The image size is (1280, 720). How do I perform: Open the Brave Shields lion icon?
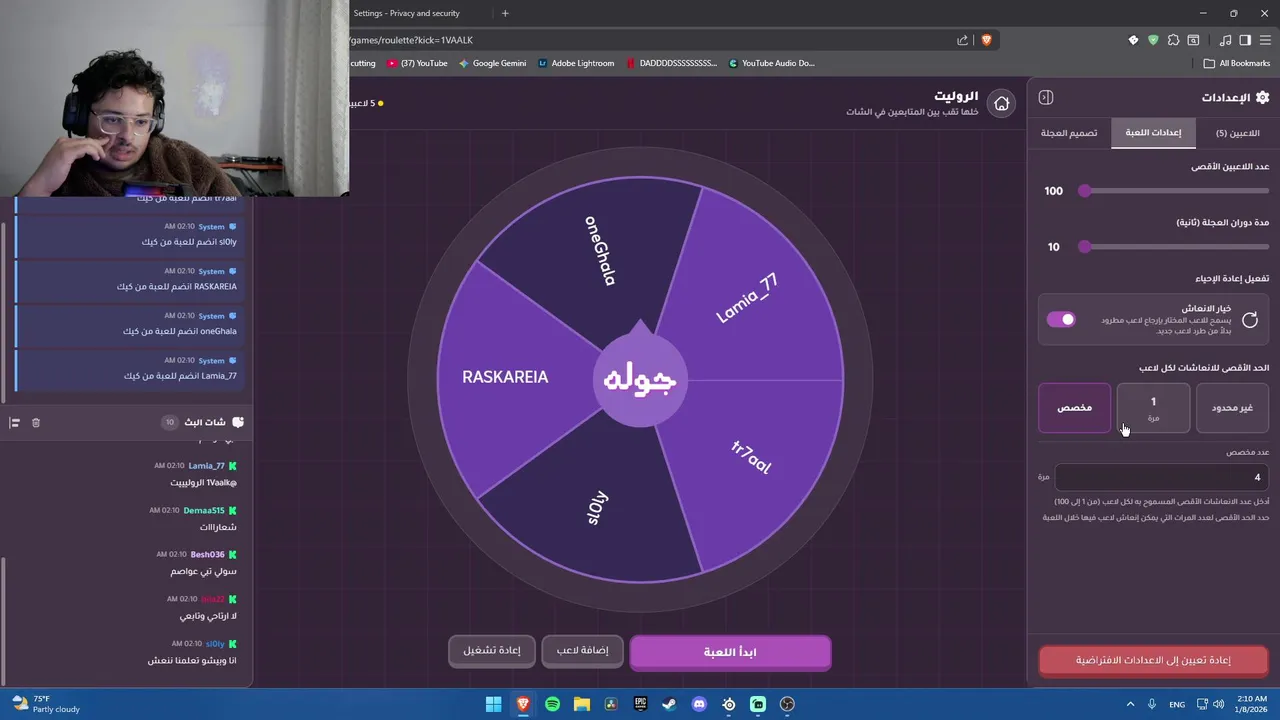(x=986, y=40)
